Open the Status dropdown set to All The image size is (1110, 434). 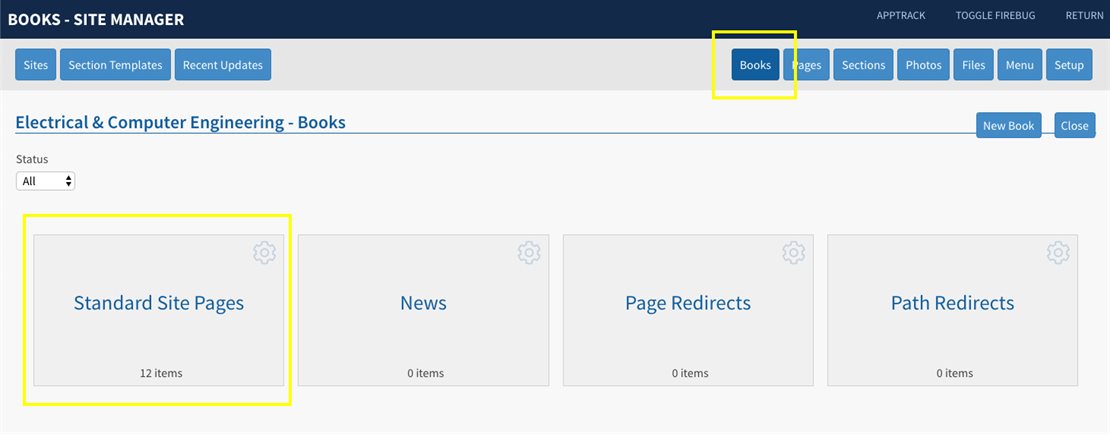[x=45, y=181]
